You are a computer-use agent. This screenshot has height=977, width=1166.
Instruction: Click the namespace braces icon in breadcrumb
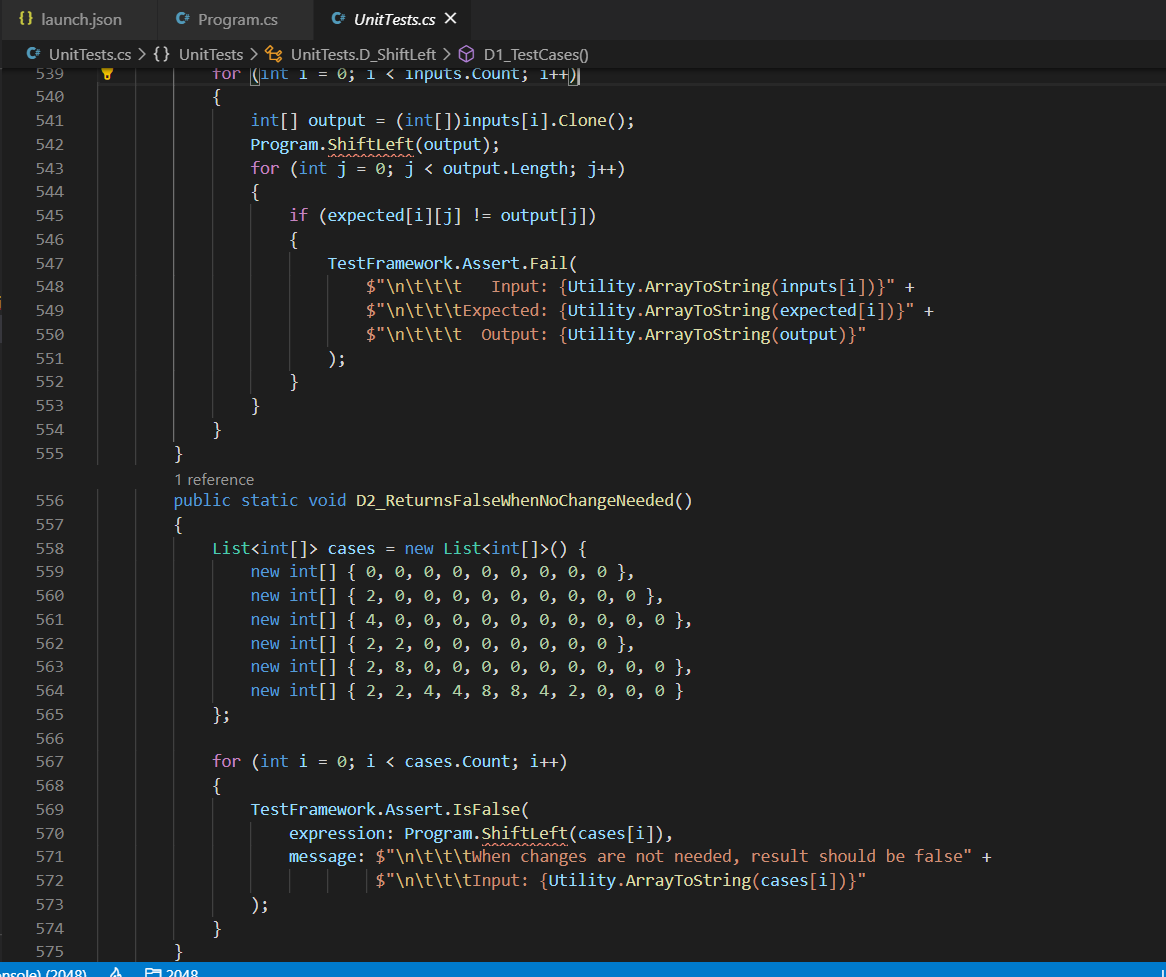point(162,54)
